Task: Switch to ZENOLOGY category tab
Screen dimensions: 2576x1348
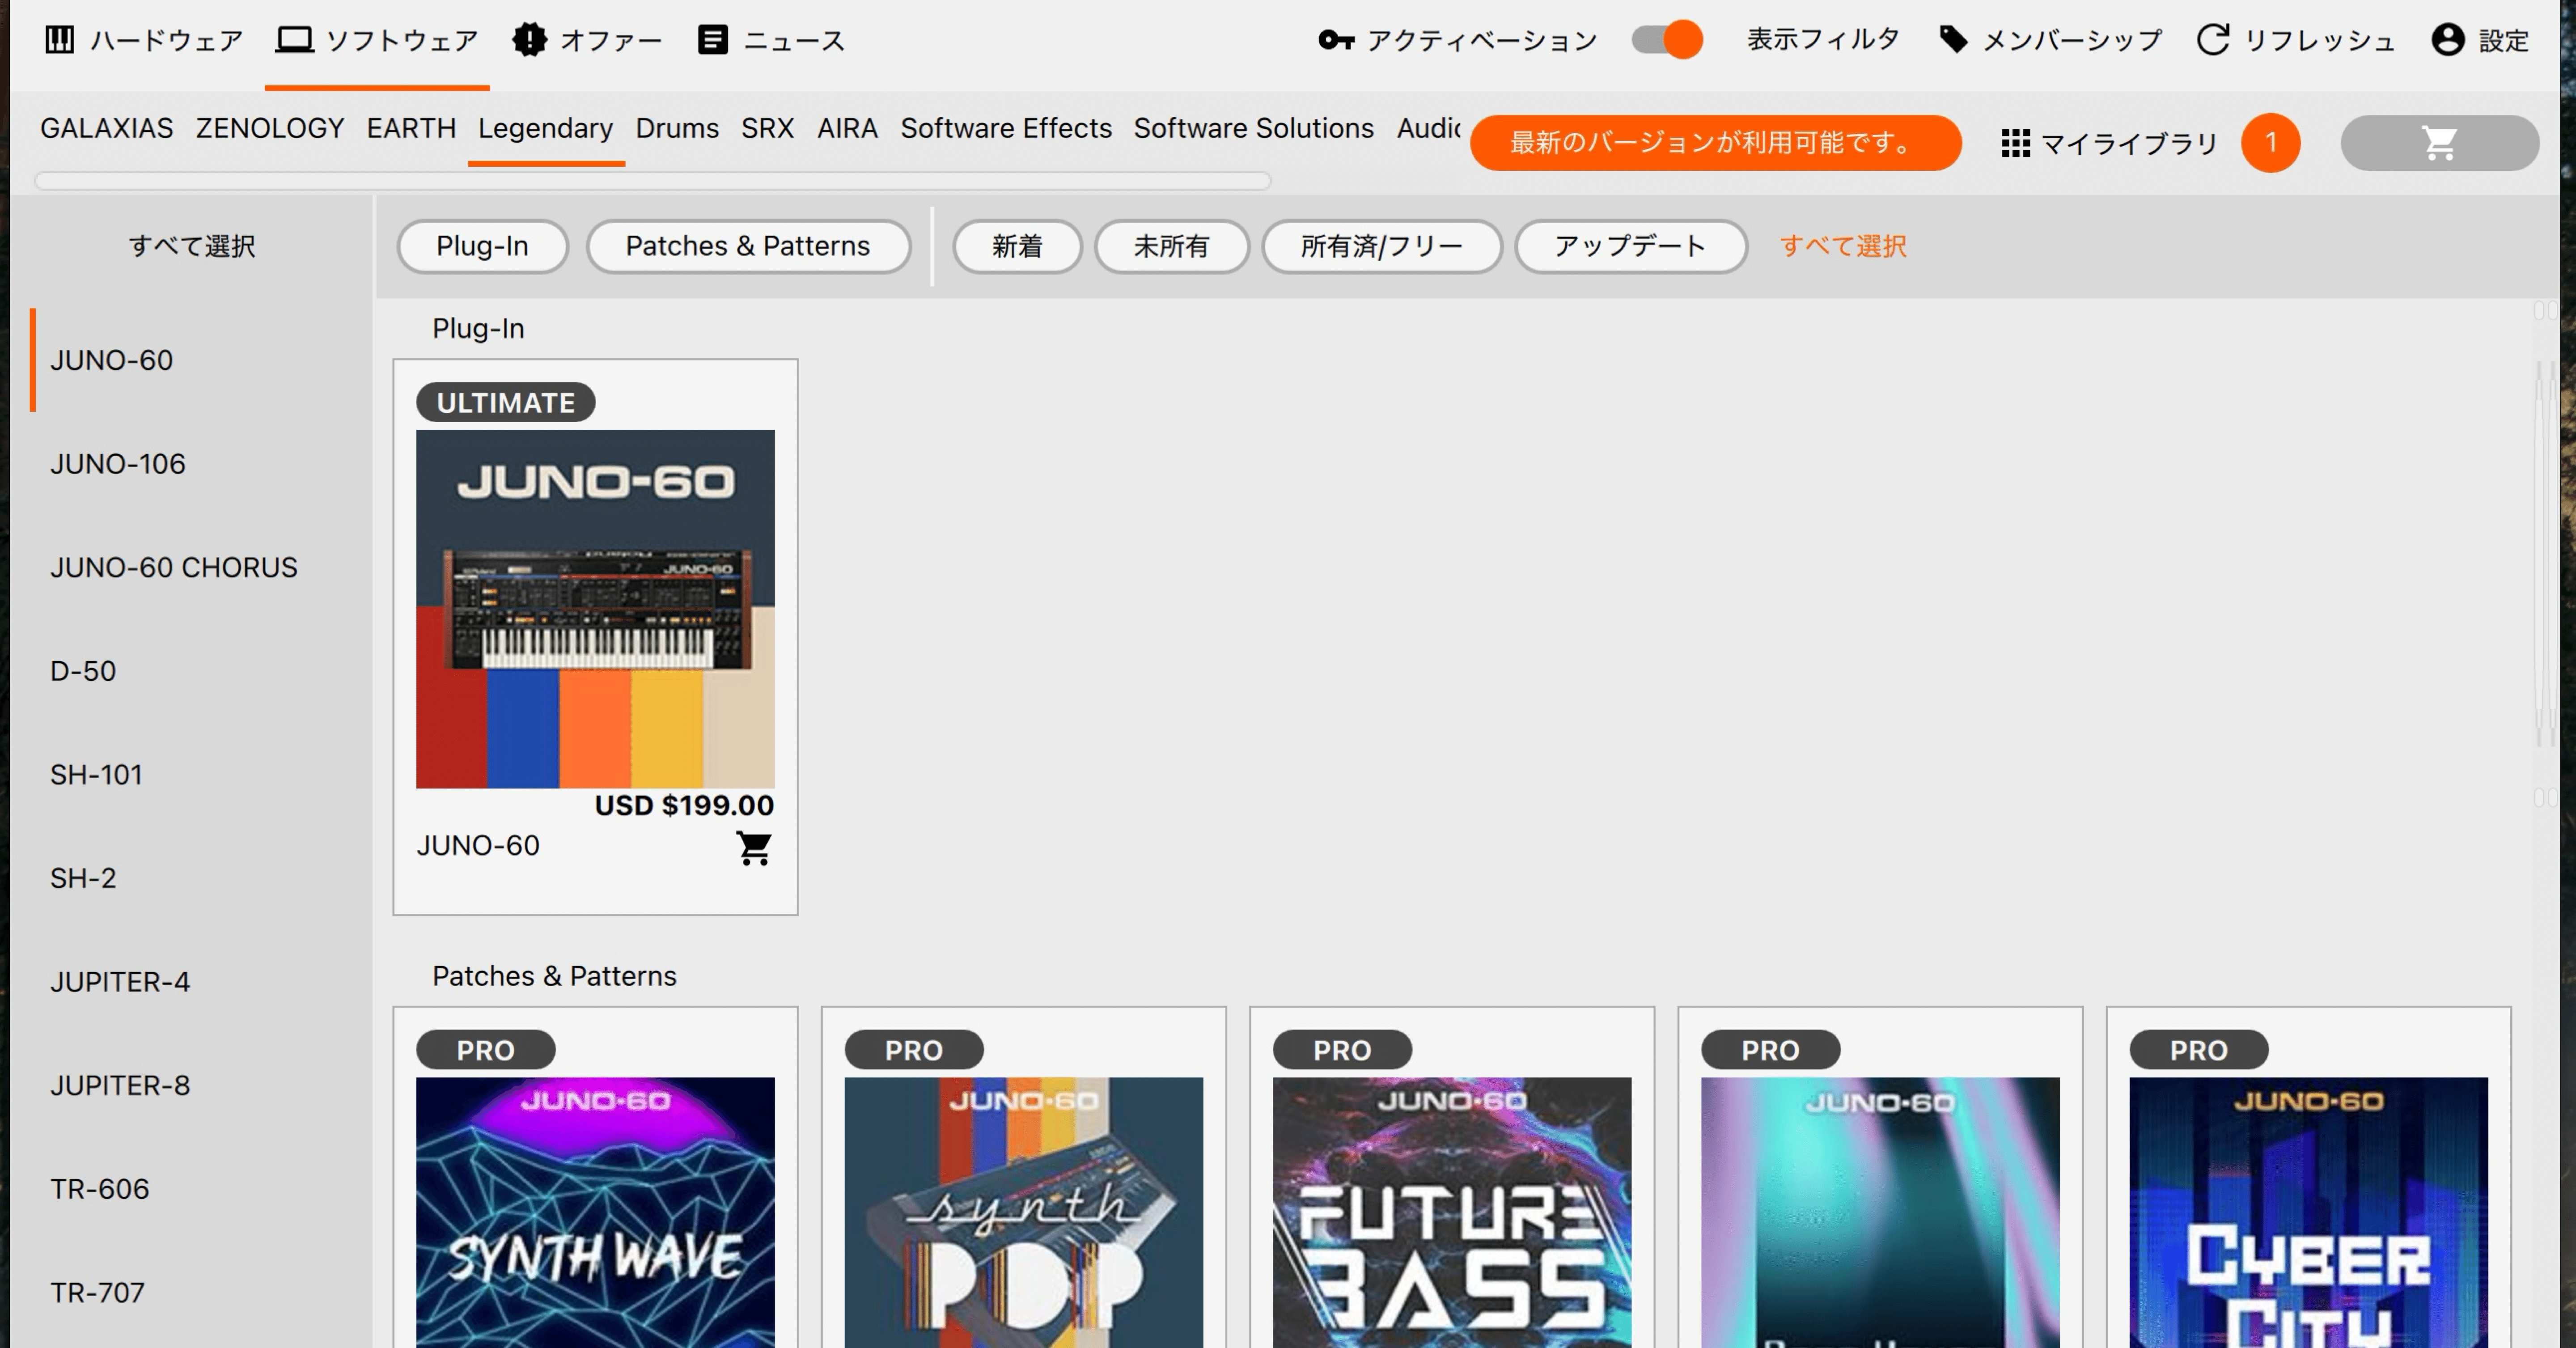Action: (270, 128)
